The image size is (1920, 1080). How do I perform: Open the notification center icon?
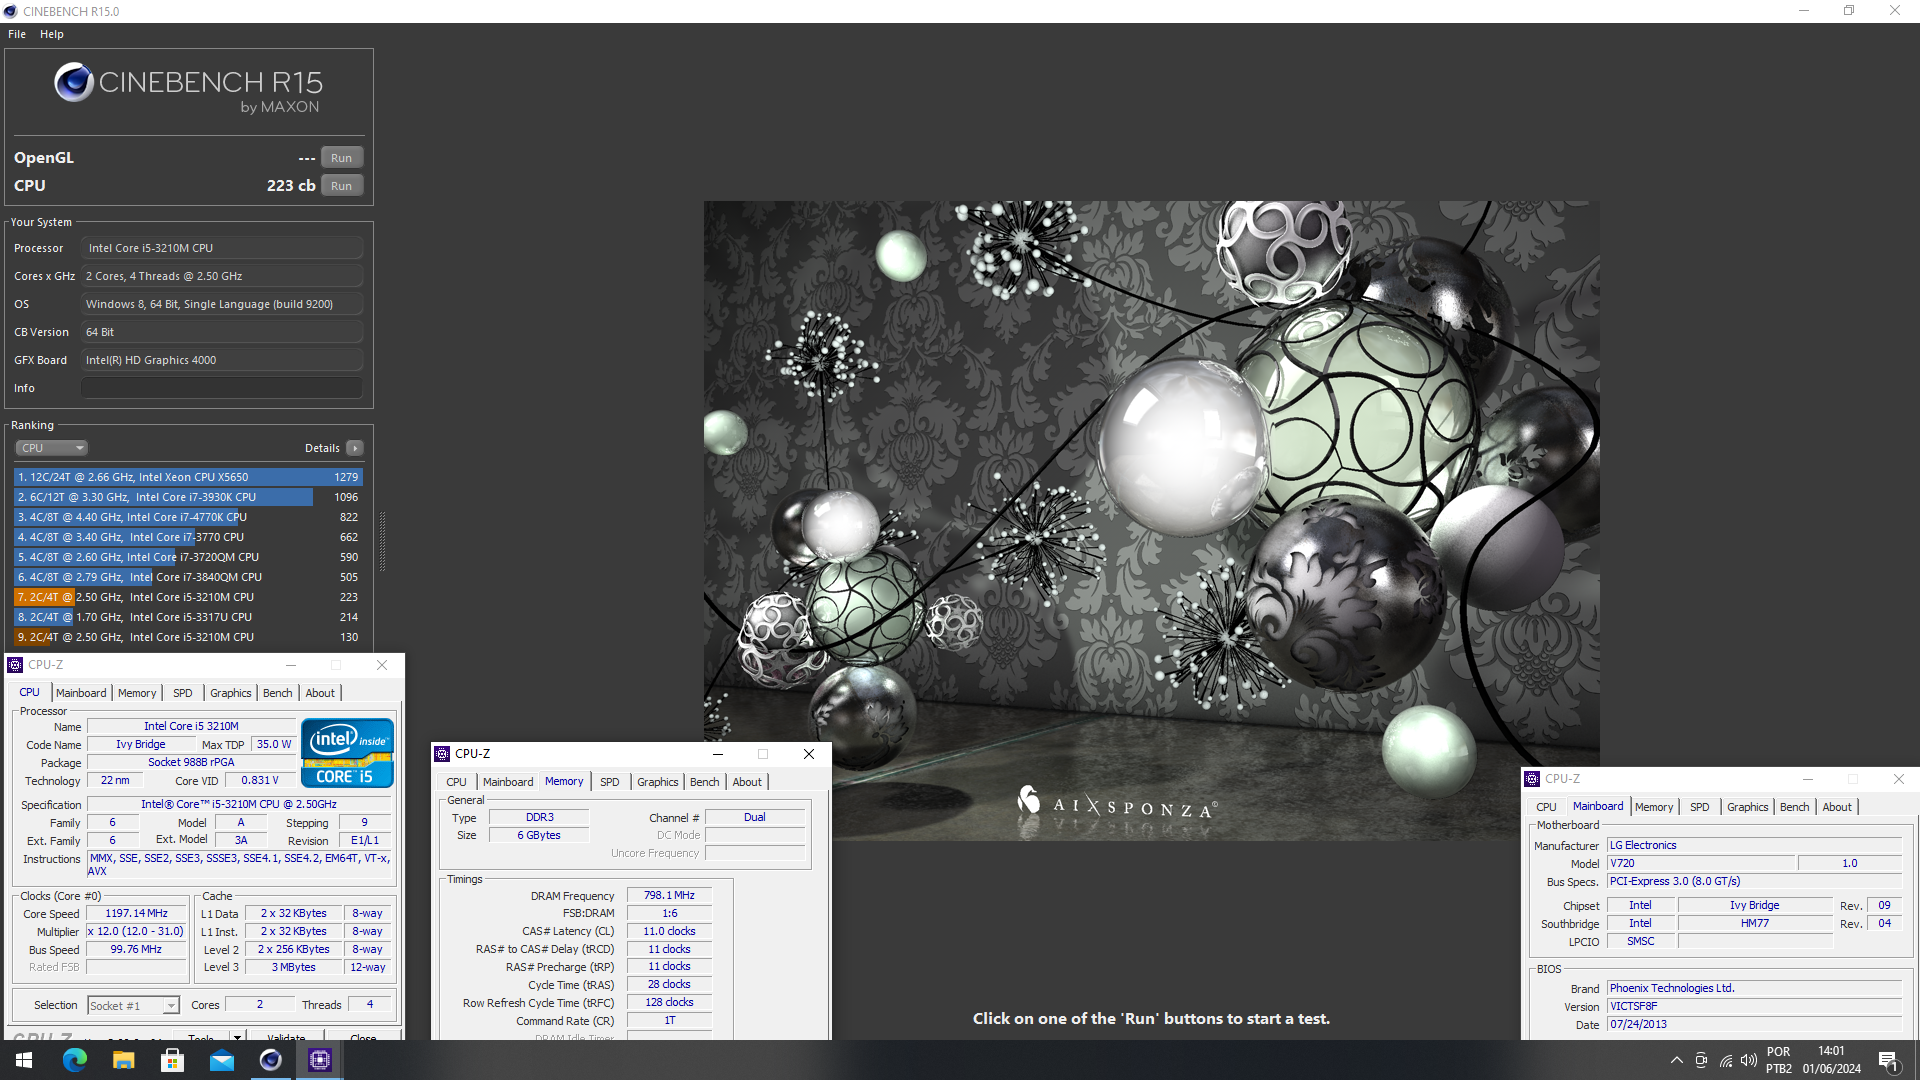click(x=1889, y=1060)
